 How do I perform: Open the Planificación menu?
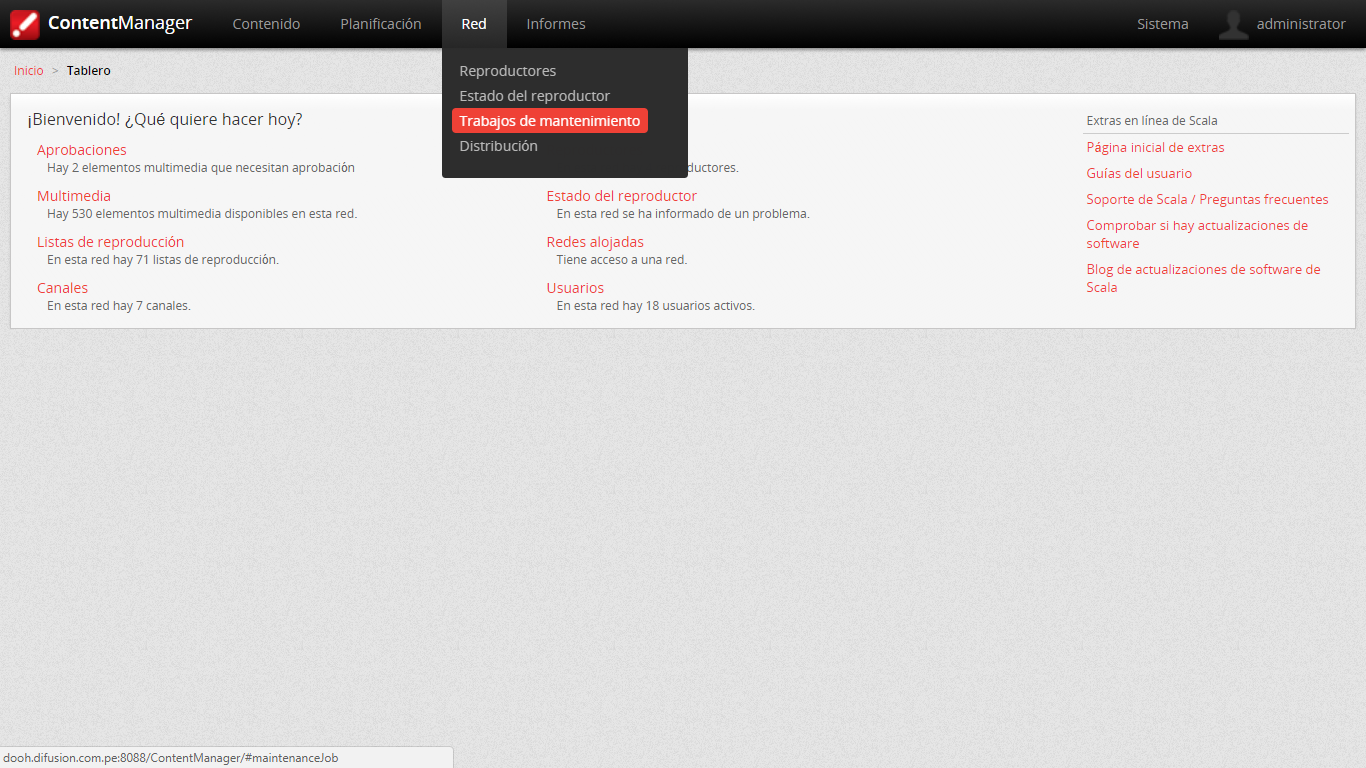point(381,24)
